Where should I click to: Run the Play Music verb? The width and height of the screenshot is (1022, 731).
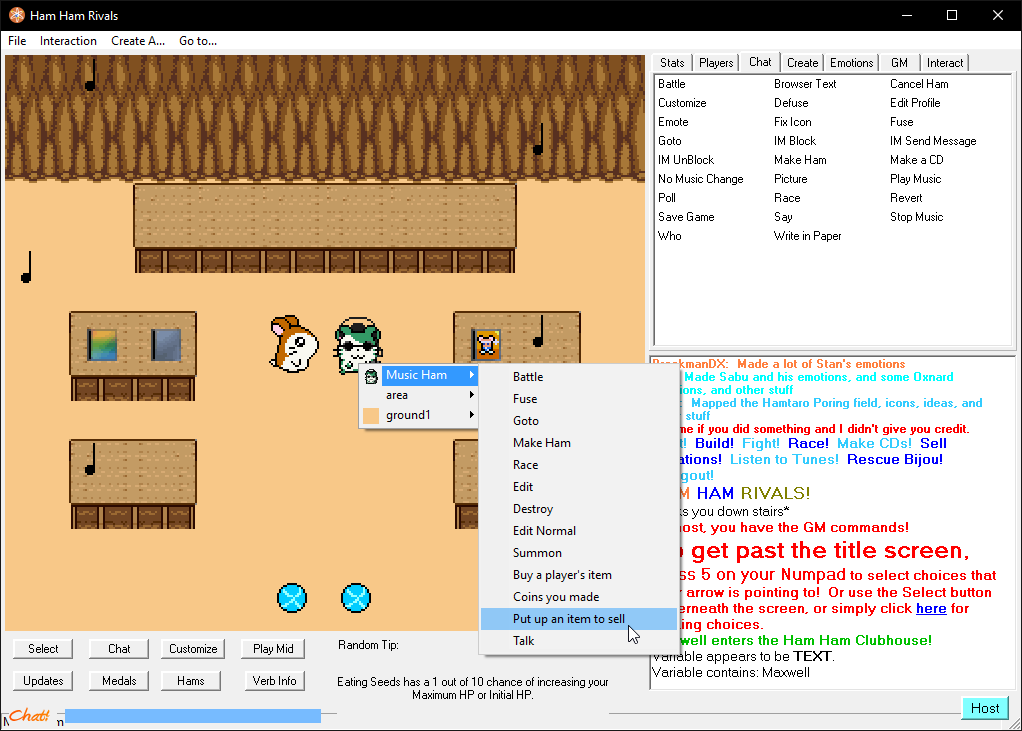(x=916, y=179)
